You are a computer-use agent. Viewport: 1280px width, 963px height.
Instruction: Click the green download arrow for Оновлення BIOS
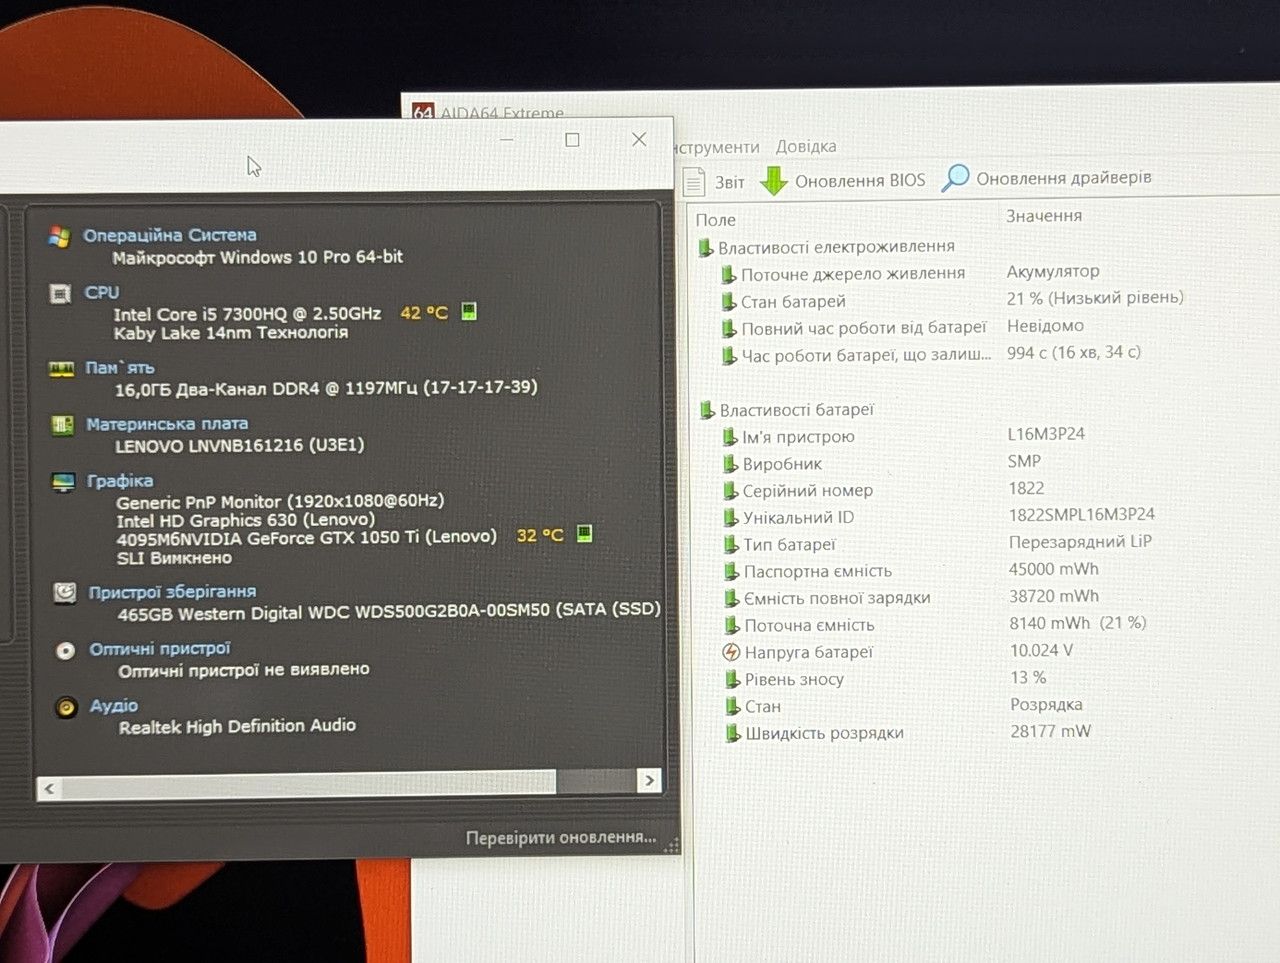tap(774, 181)
